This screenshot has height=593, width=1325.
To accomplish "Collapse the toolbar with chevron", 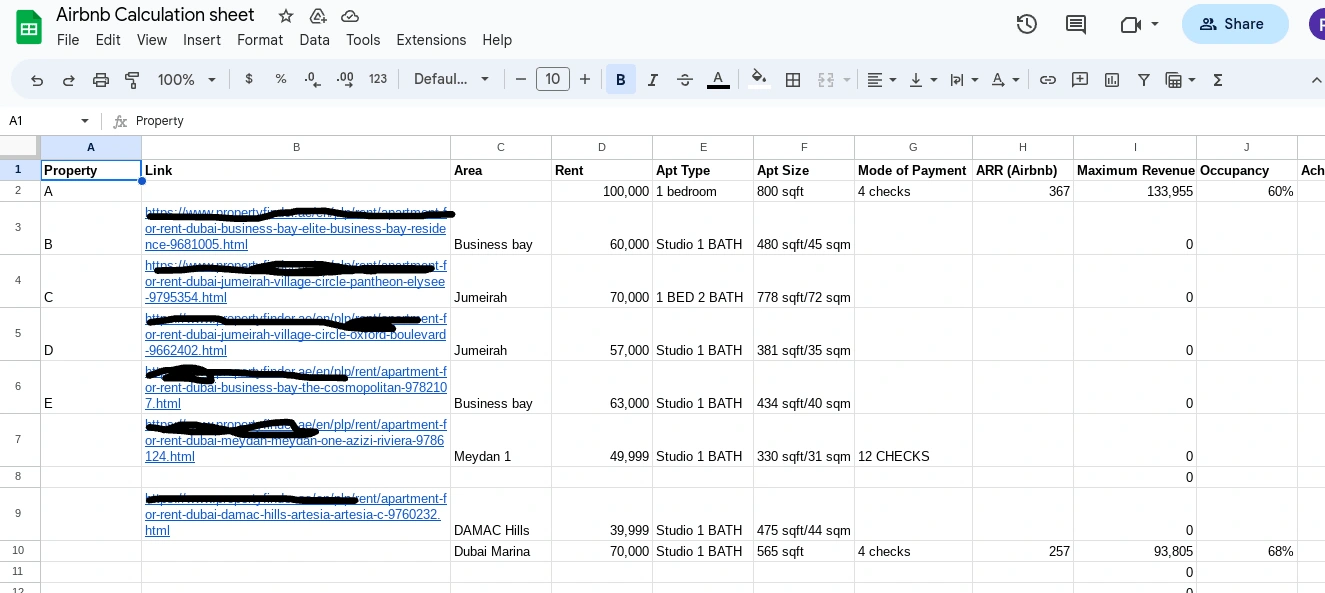I will (x=1315, y=80).
